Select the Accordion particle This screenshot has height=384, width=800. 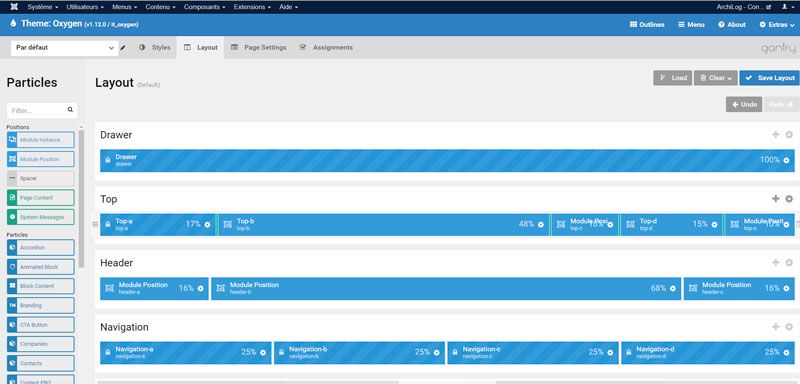point(40,248)
